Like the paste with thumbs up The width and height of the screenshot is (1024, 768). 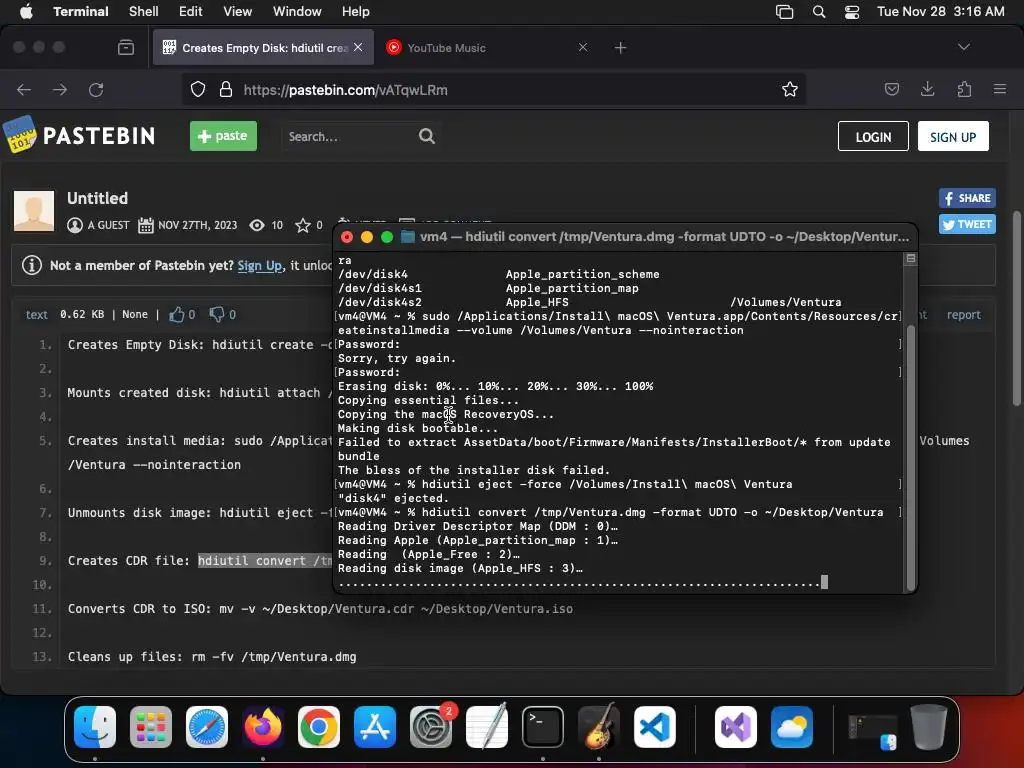(176, 315)
